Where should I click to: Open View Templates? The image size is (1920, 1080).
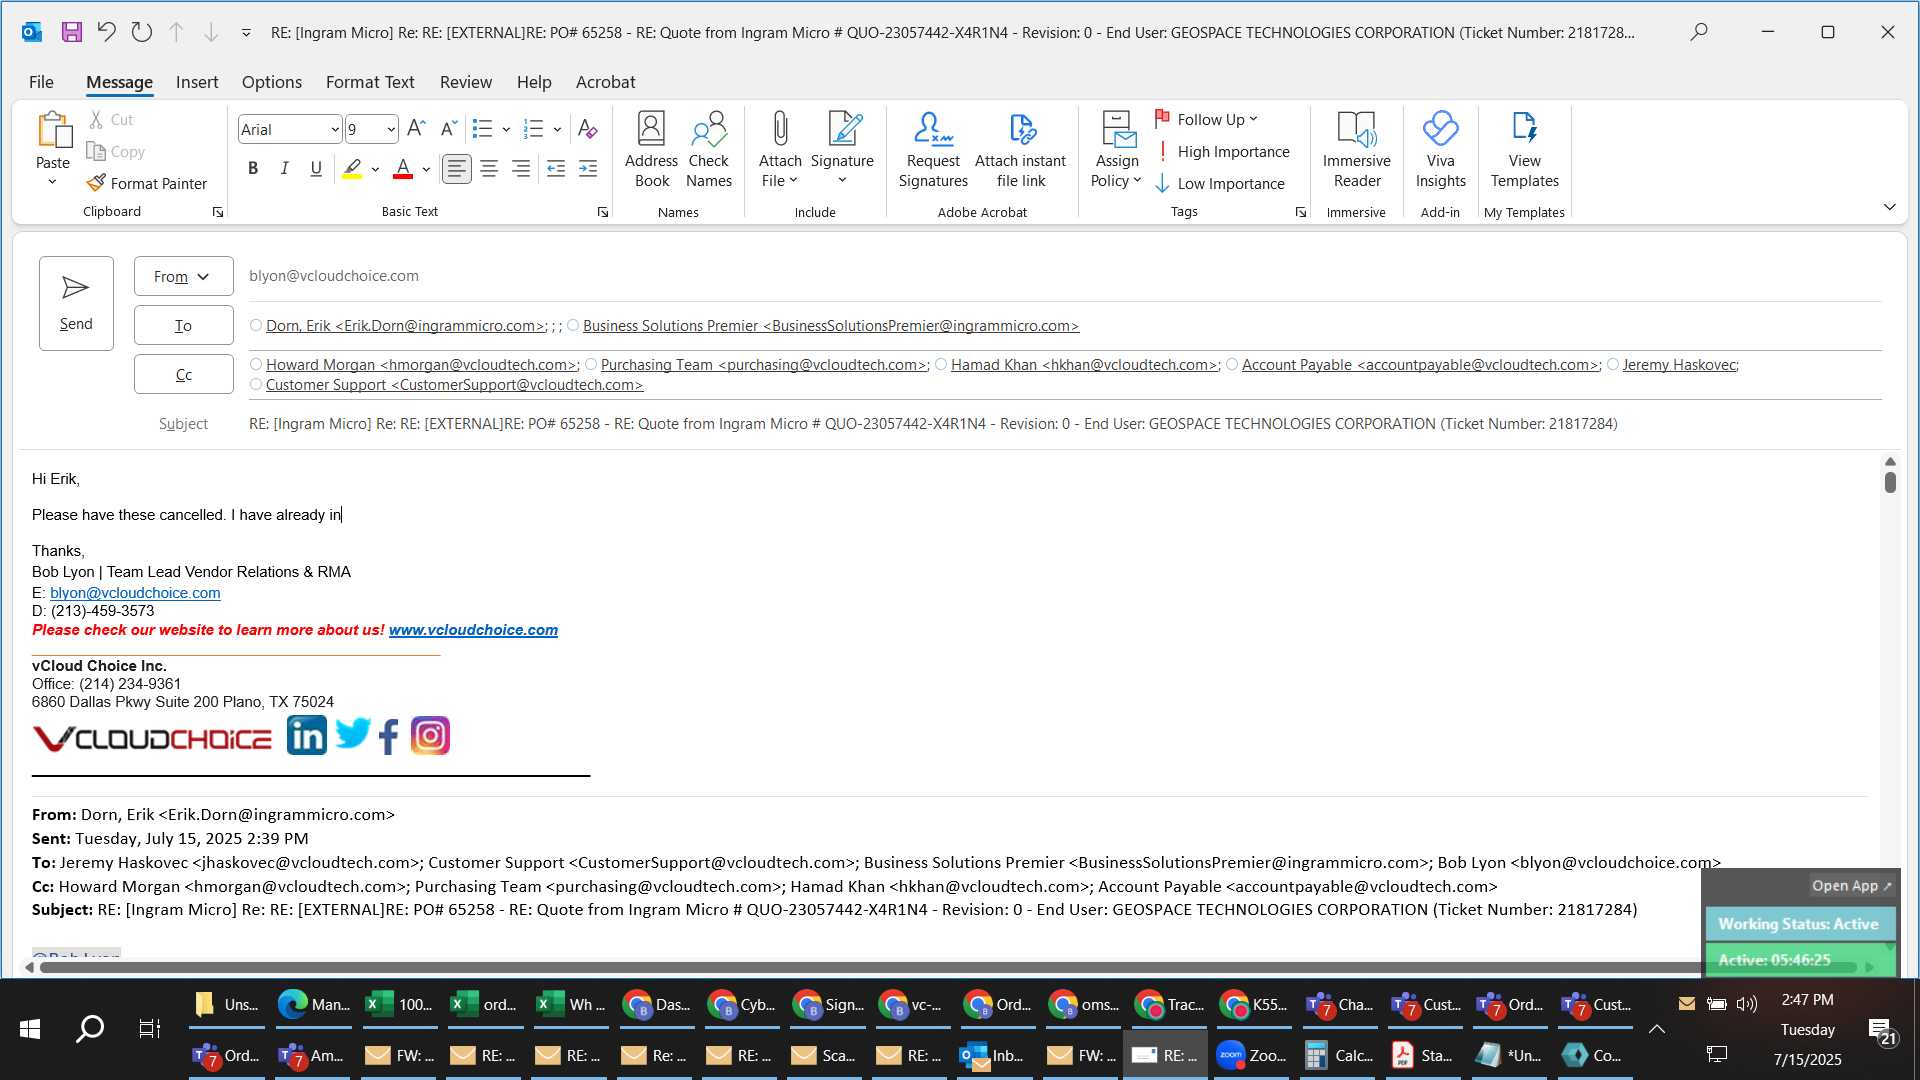click(x=1524, y=150)
